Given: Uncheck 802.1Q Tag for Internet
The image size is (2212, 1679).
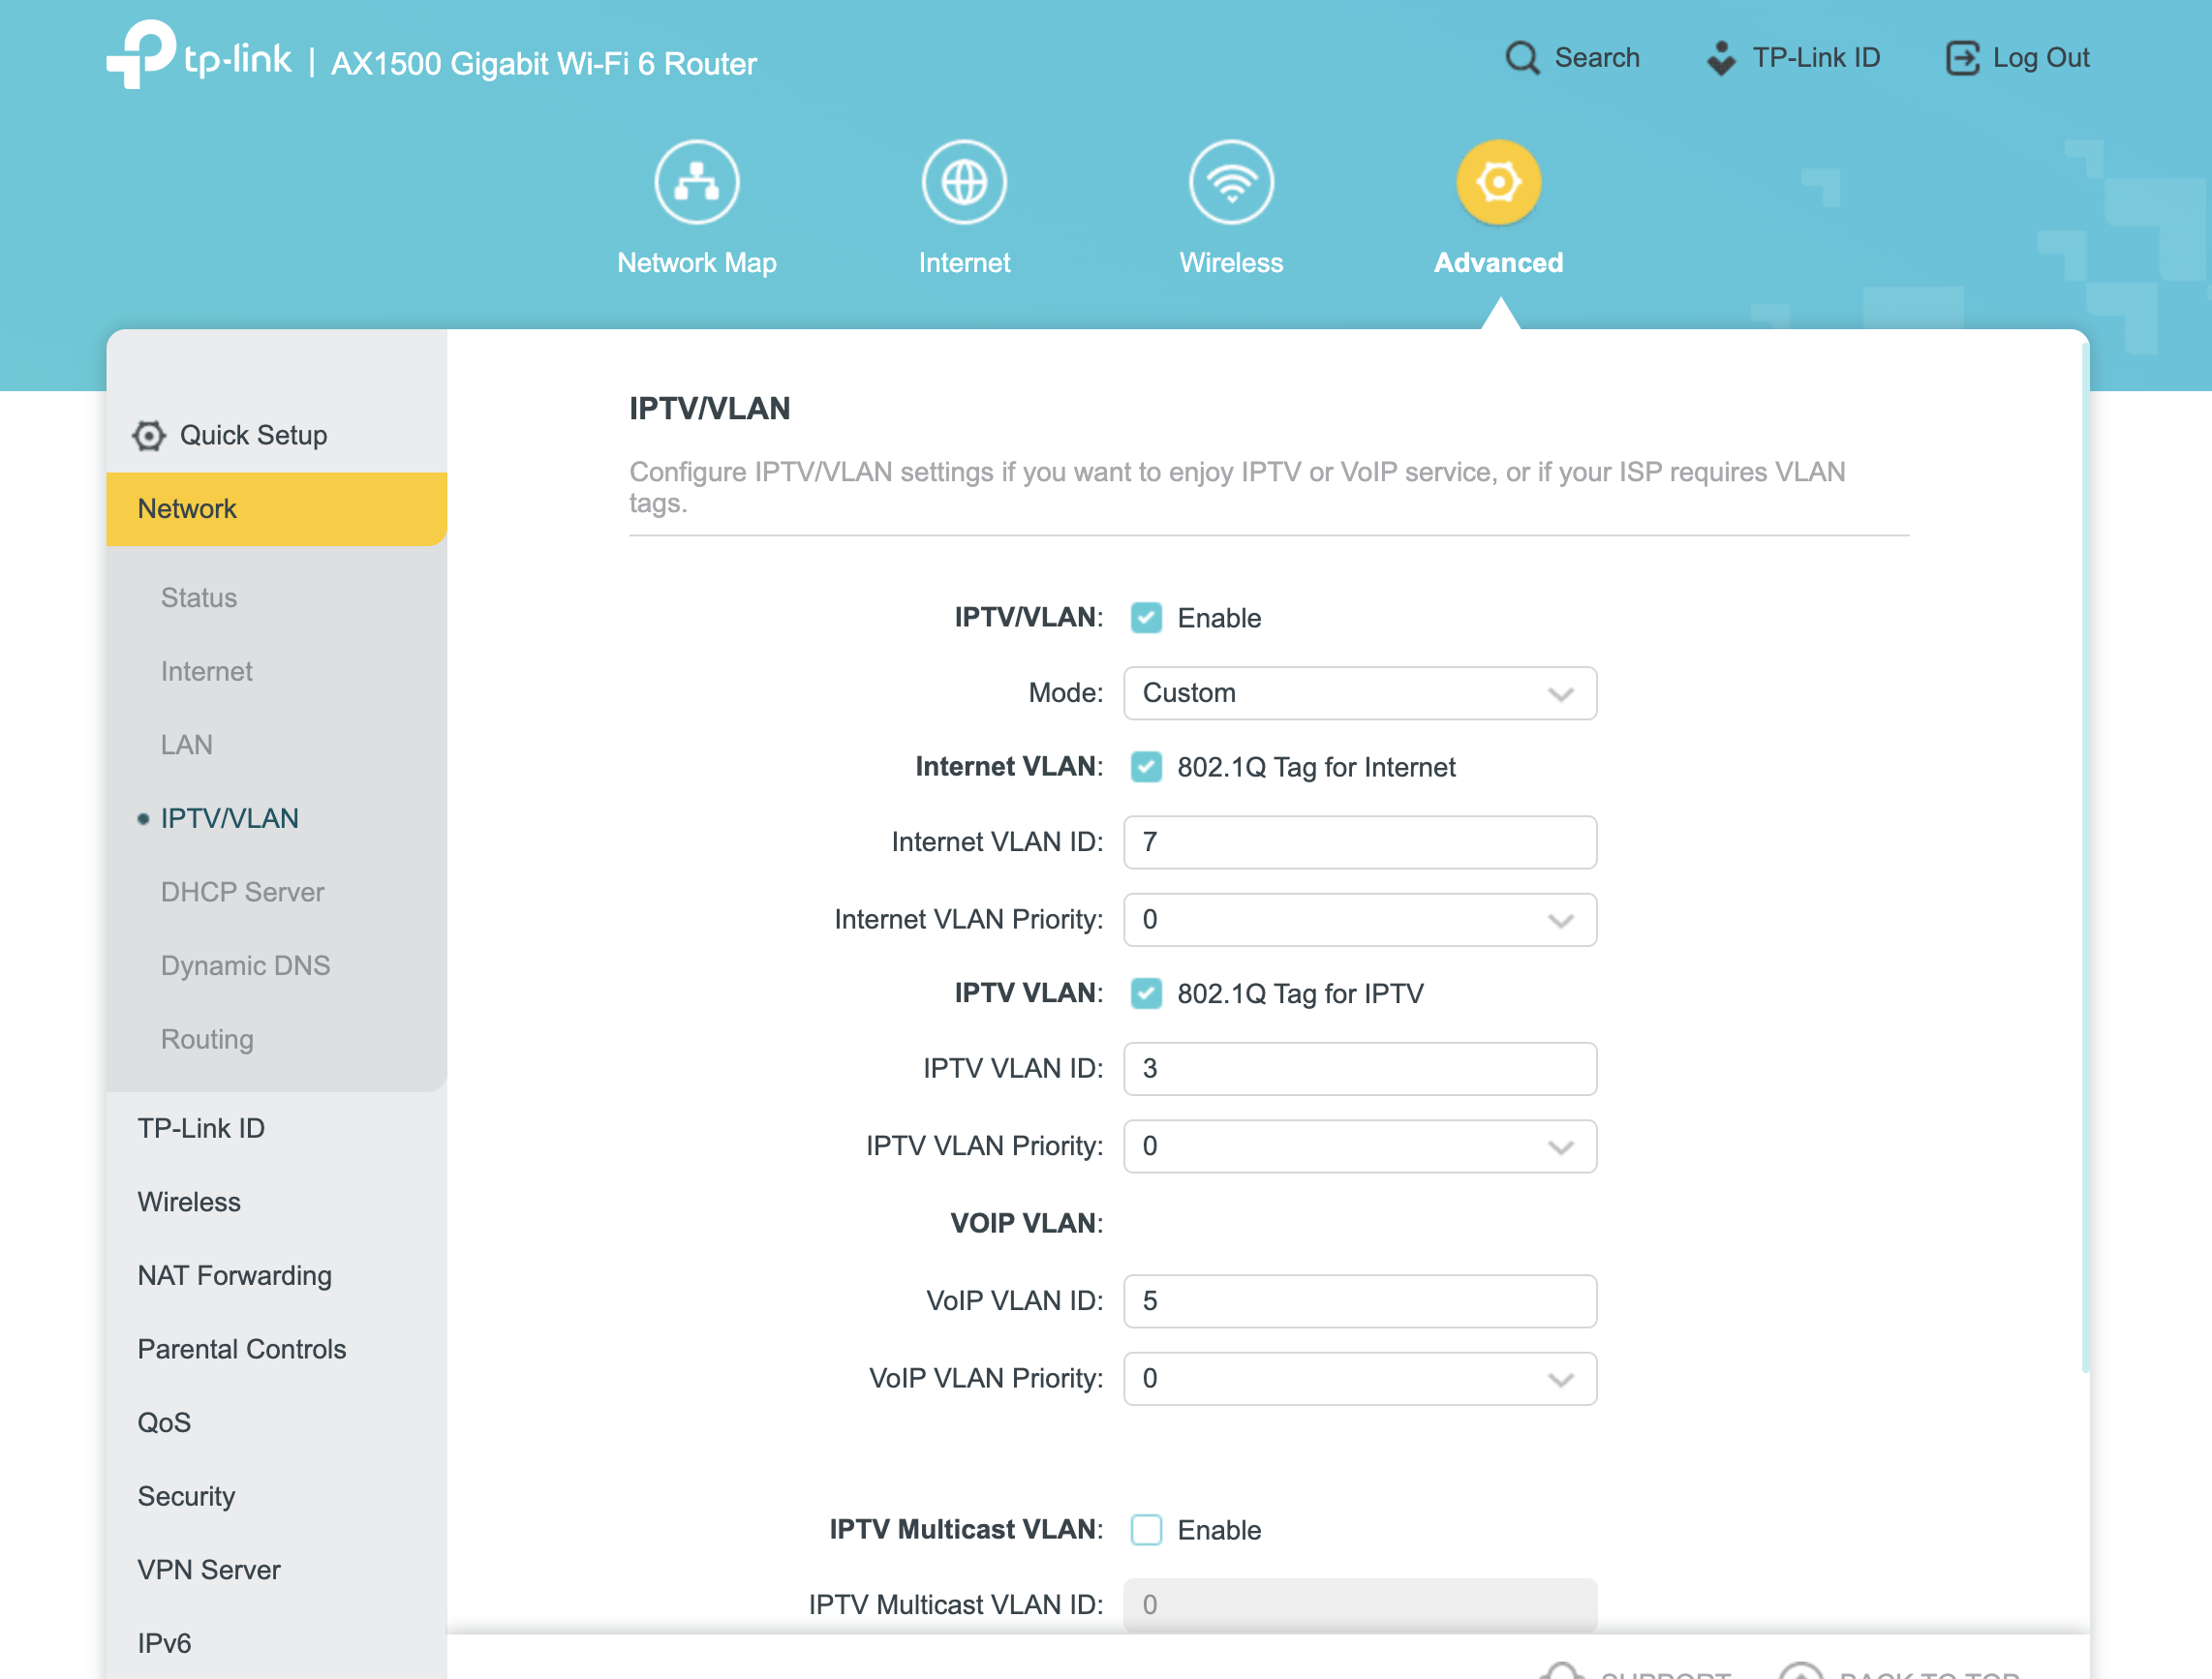Looking at the screenshot, I should click(x=1146, y=767).
